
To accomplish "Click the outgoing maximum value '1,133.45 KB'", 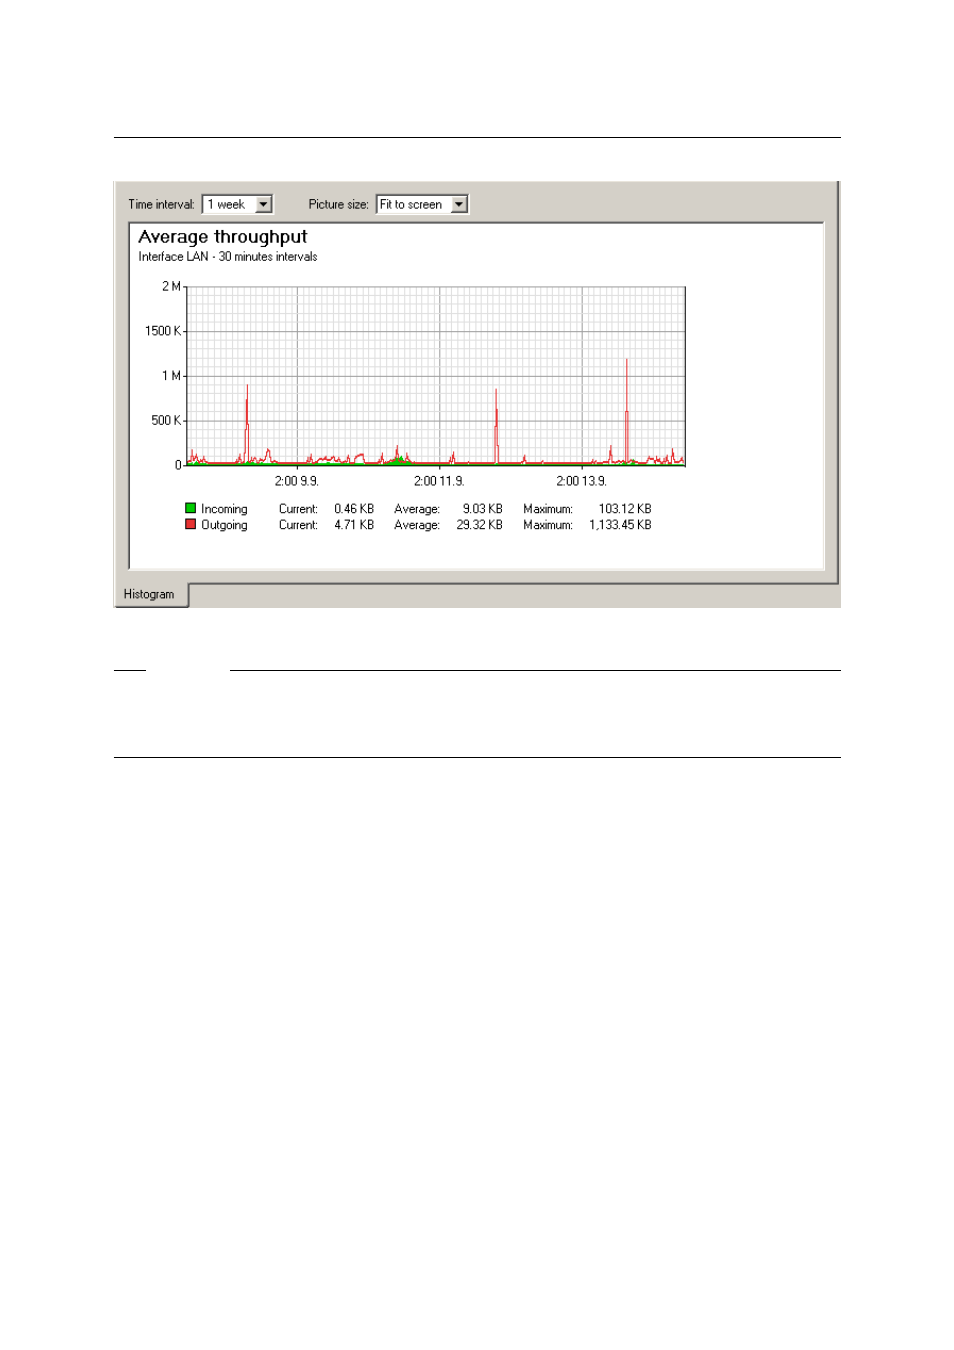I will (x=620, y=525).
